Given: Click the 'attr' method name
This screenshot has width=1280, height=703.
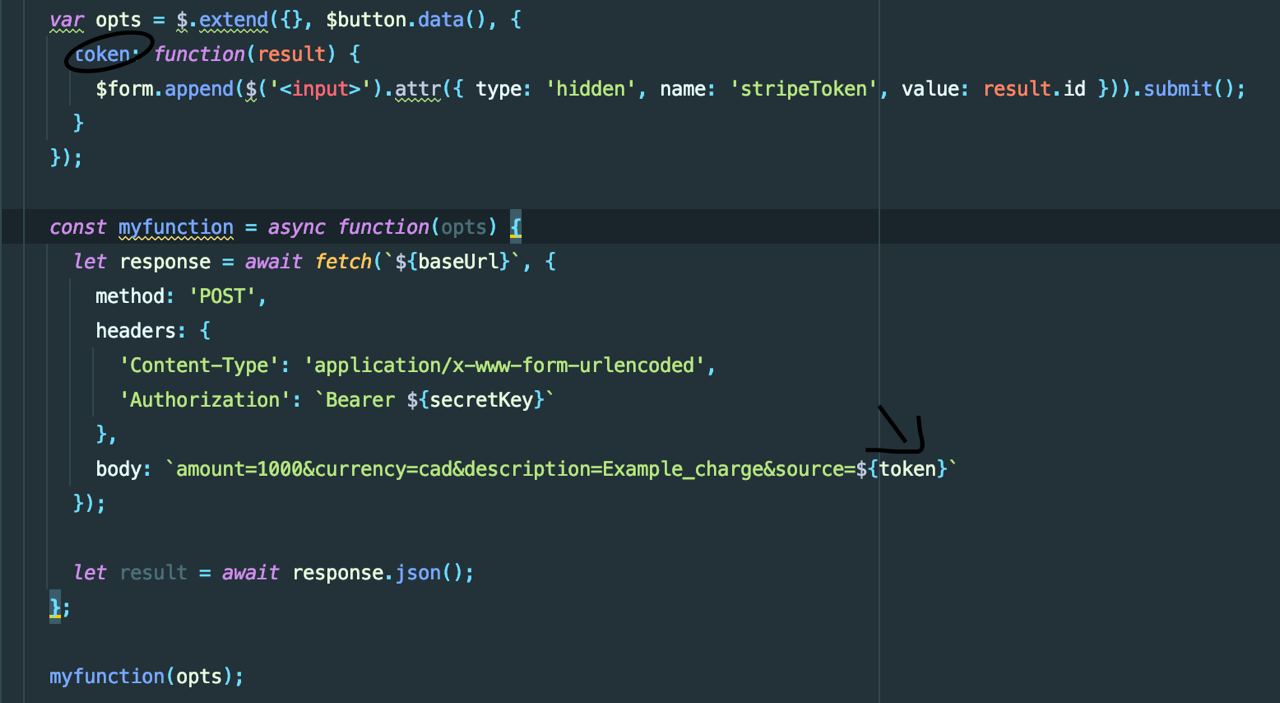Looking at the screenshot, I should coord(418,88).
